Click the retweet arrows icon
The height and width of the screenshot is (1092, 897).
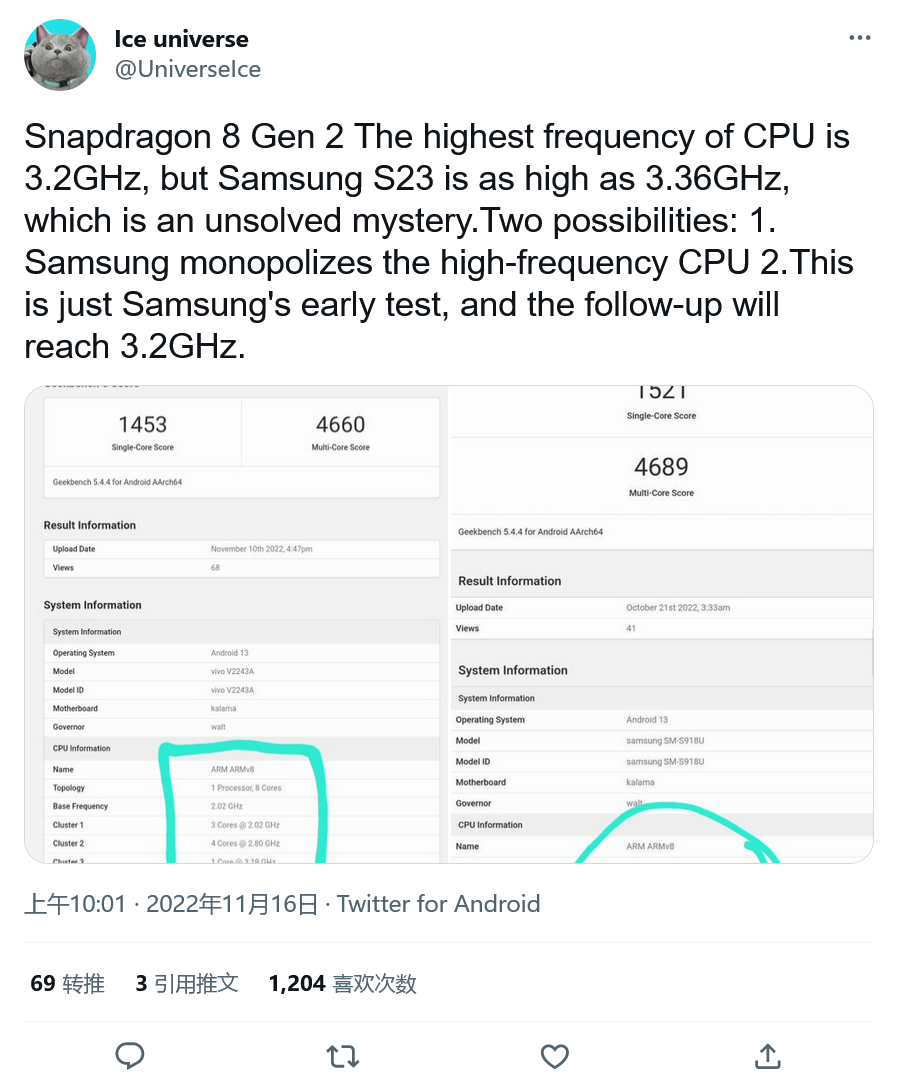pyautogui.click(x=343, y=1056)
